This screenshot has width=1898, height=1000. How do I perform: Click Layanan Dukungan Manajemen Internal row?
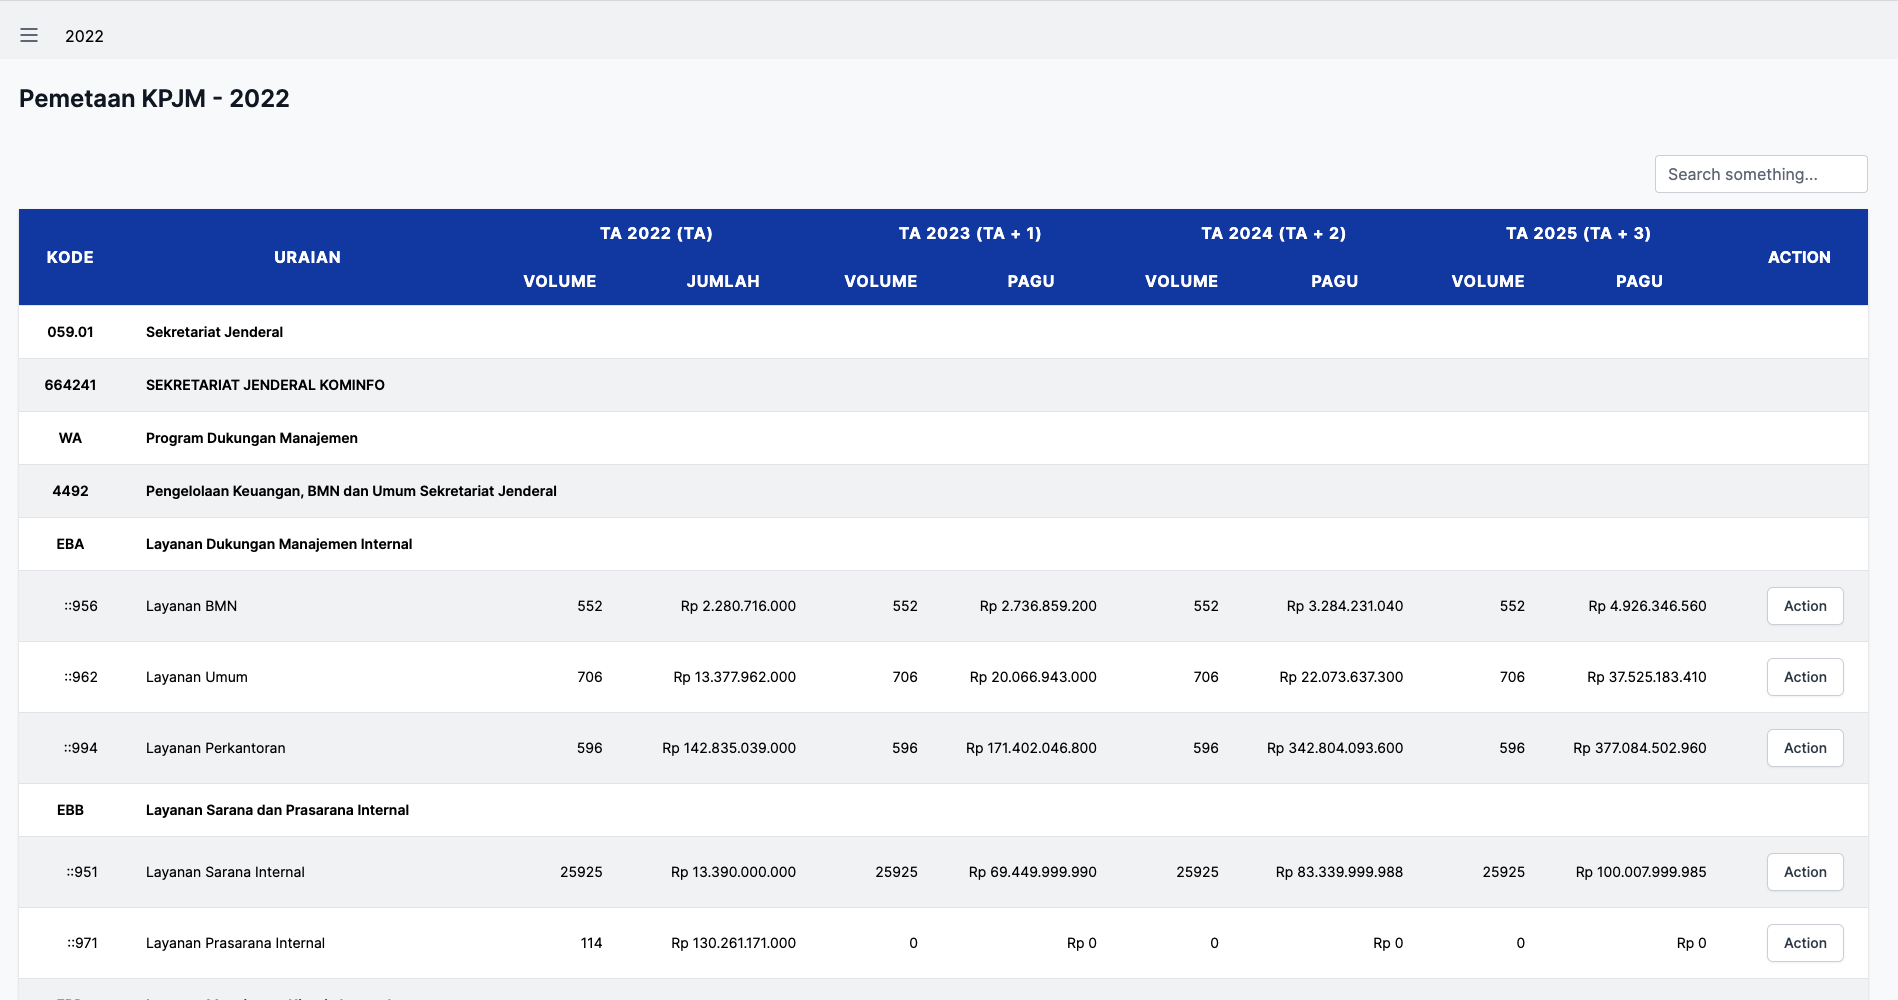coord(279,544)
